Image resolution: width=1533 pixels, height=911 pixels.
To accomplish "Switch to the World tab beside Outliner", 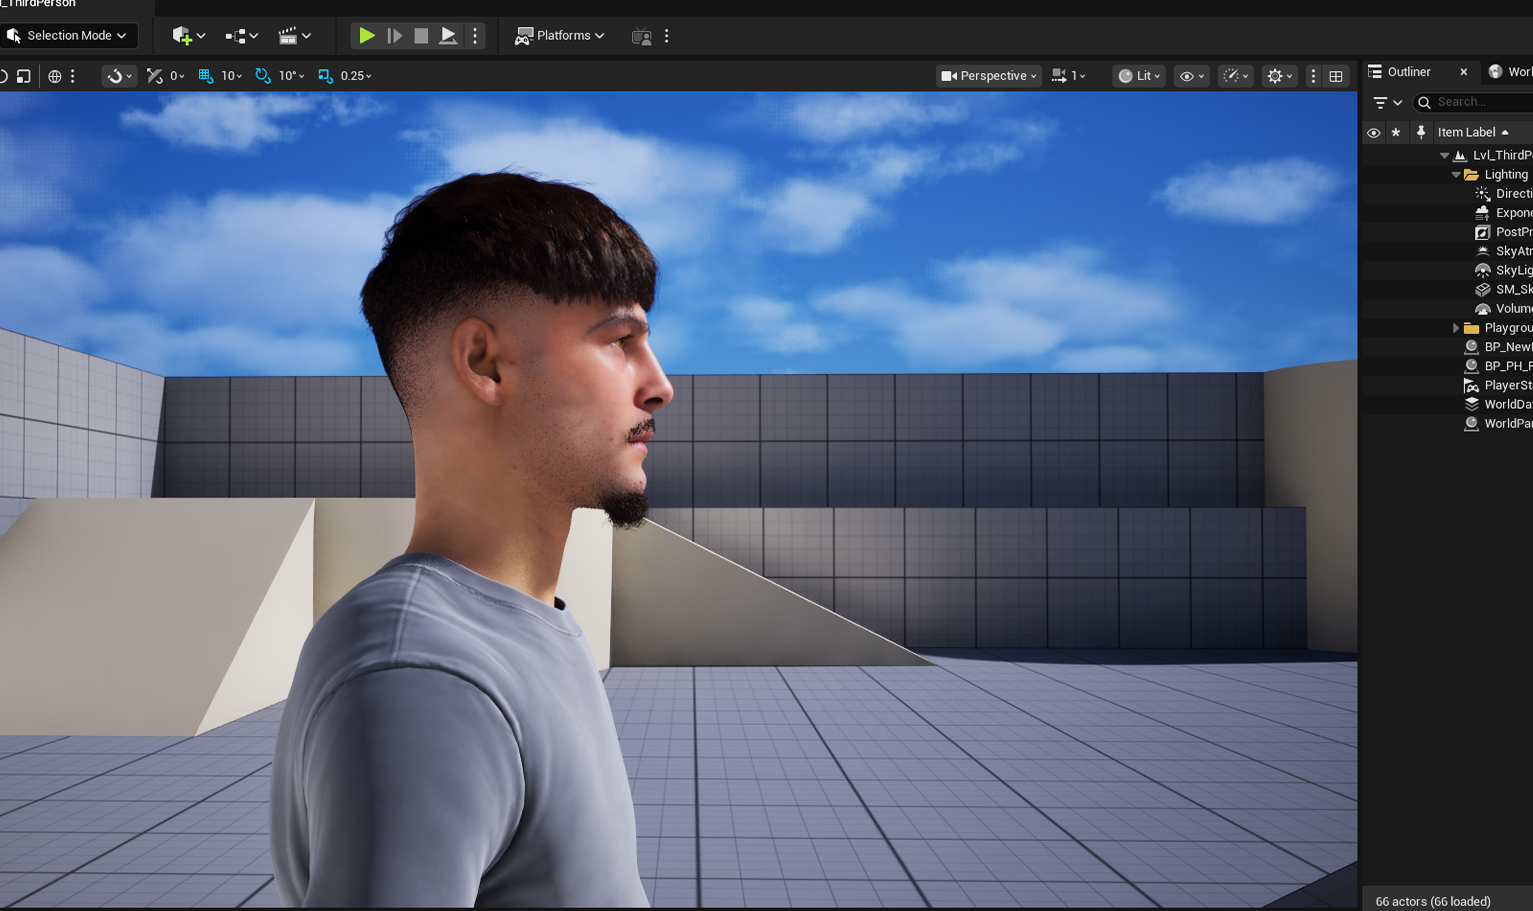I will pos(1515,71).
